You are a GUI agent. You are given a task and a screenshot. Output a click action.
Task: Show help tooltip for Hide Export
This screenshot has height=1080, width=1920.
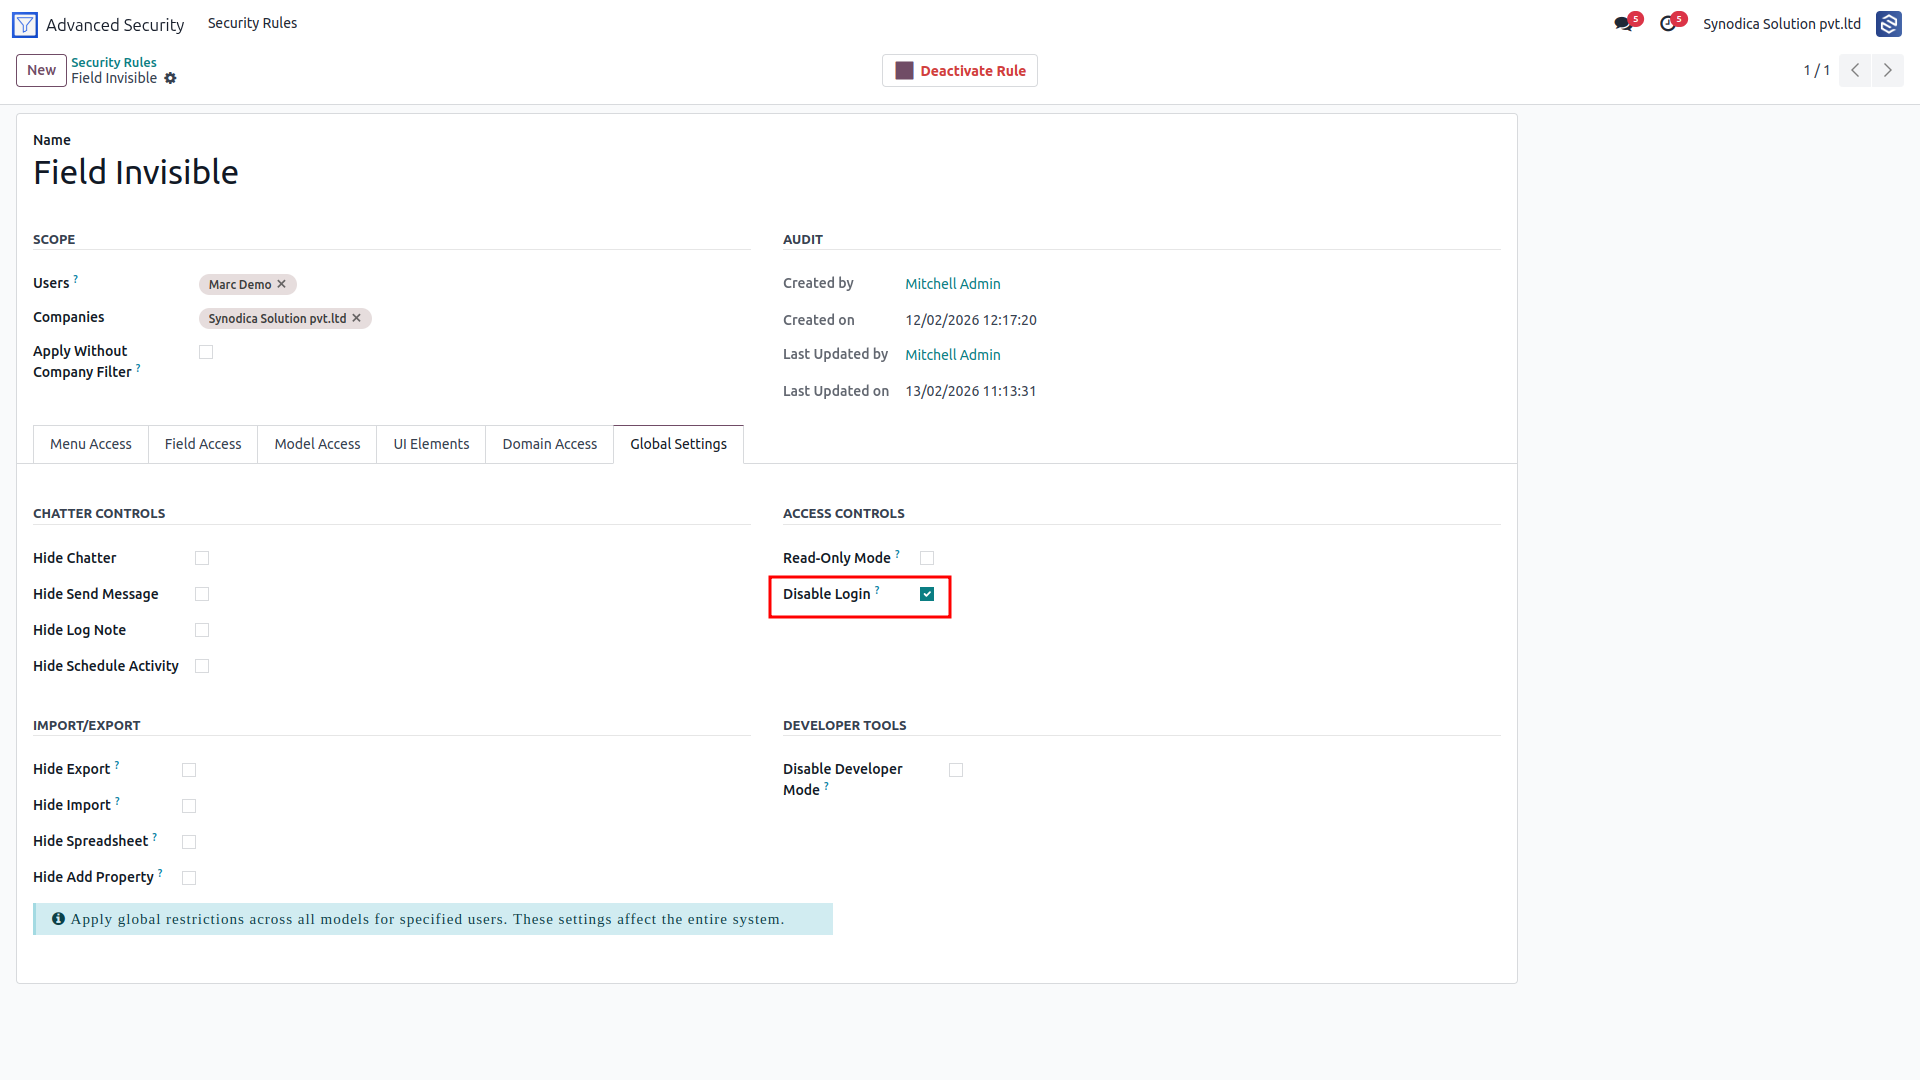coord(117,765)
